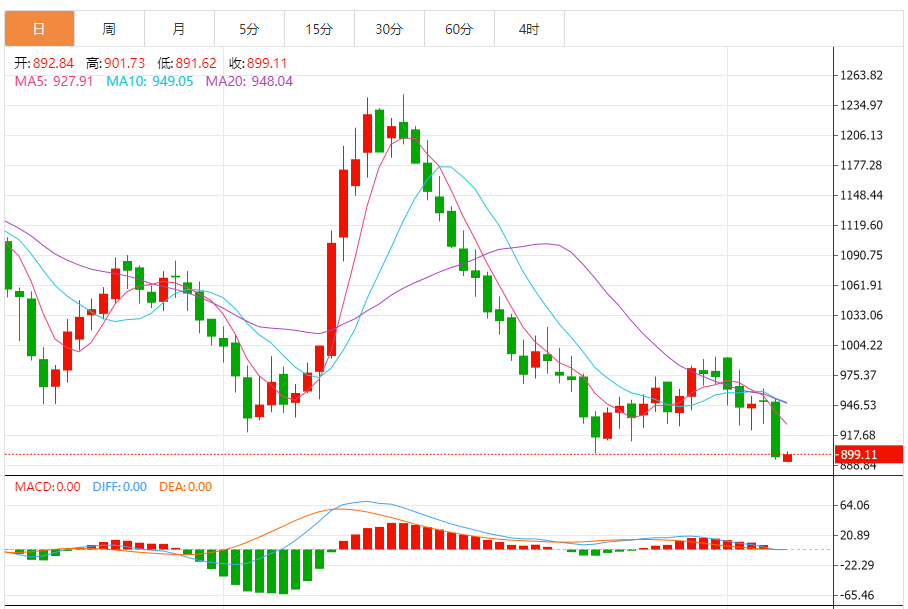Click the 975.37 price axis label
This screenshot has height=609, width=908.
coord(858,375)
